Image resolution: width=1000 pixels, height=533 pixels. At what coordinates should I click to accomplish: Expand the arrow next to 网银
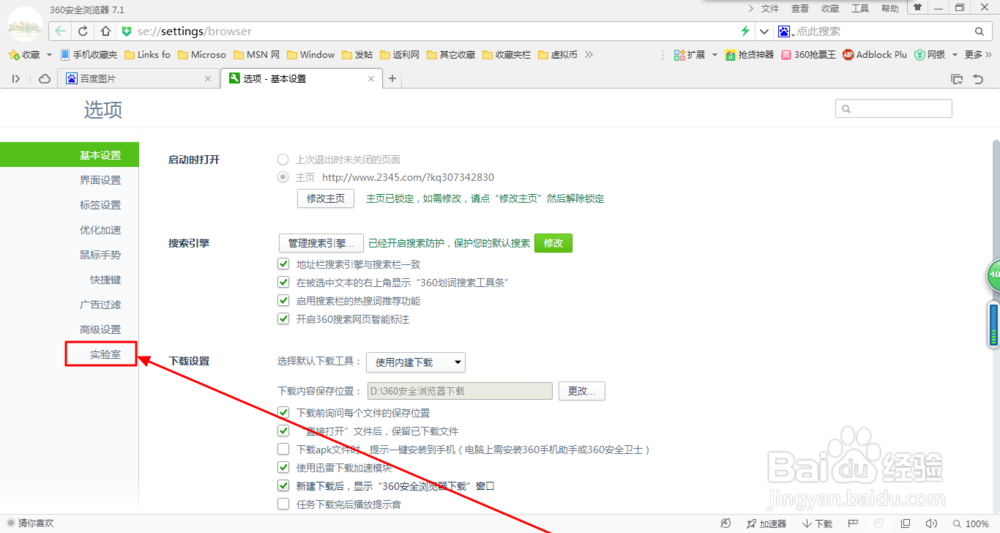(955, 55)
